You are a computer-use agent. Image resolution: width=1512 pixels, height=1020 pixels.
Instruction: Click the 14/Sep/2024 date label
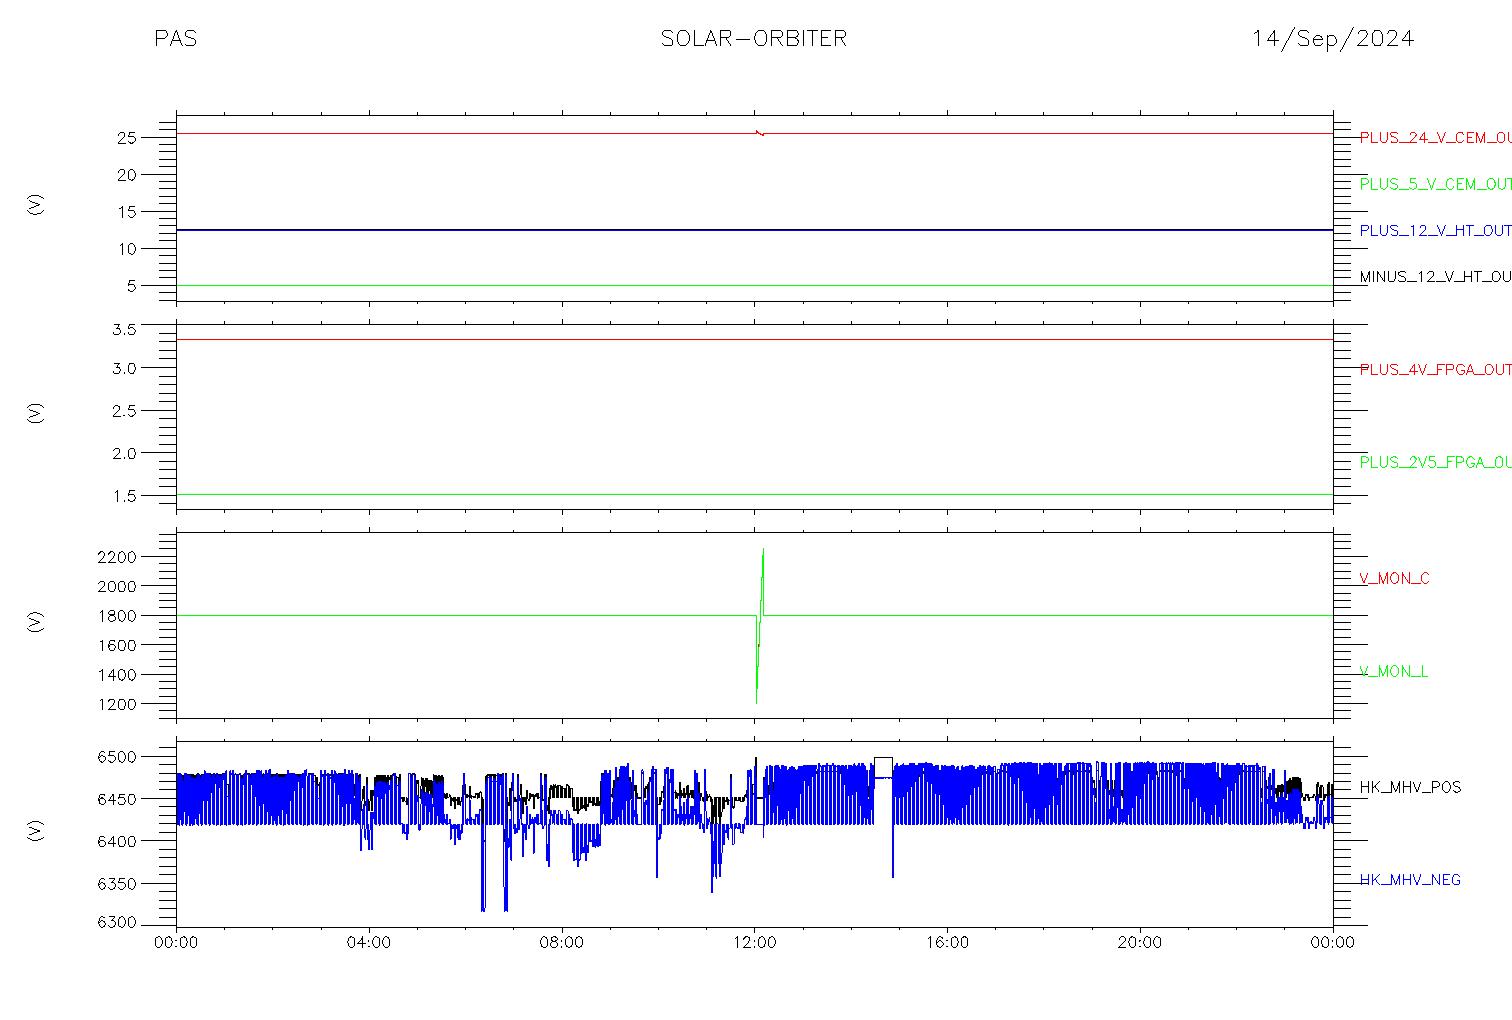pos(1333,39)
